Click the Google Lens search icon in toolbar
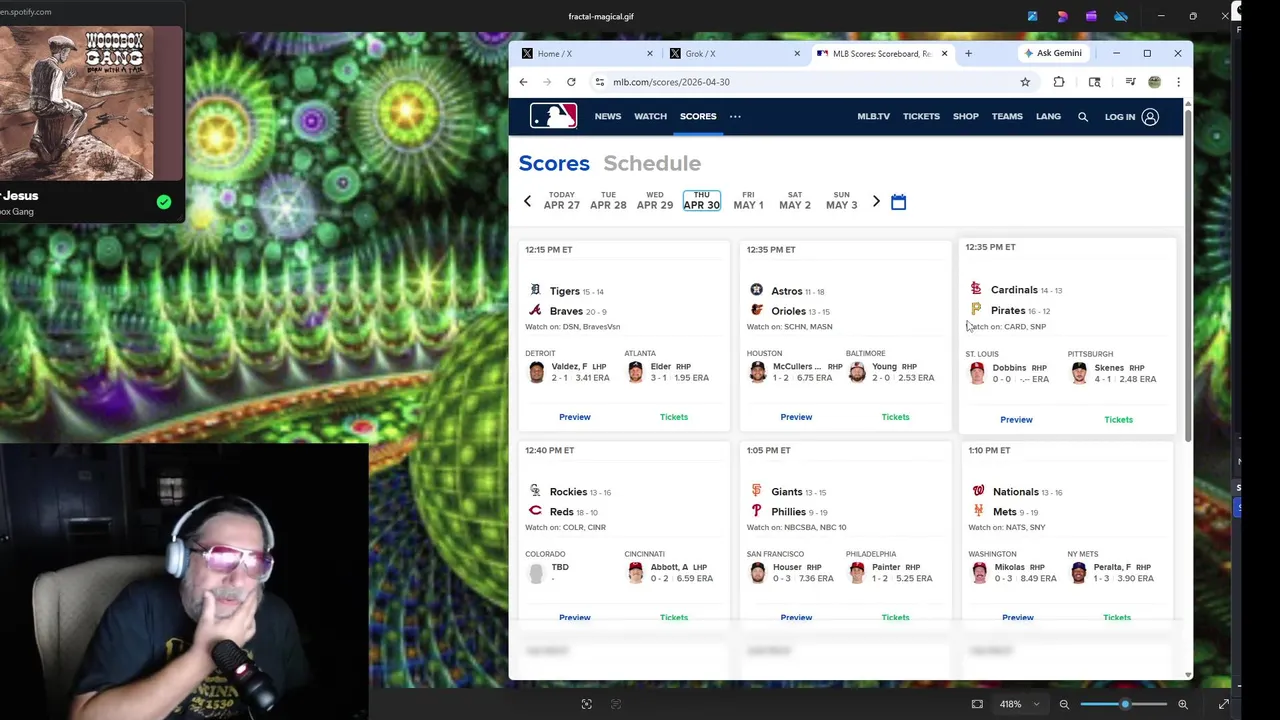1280x720 pixels. click(x=1094, y=82)
